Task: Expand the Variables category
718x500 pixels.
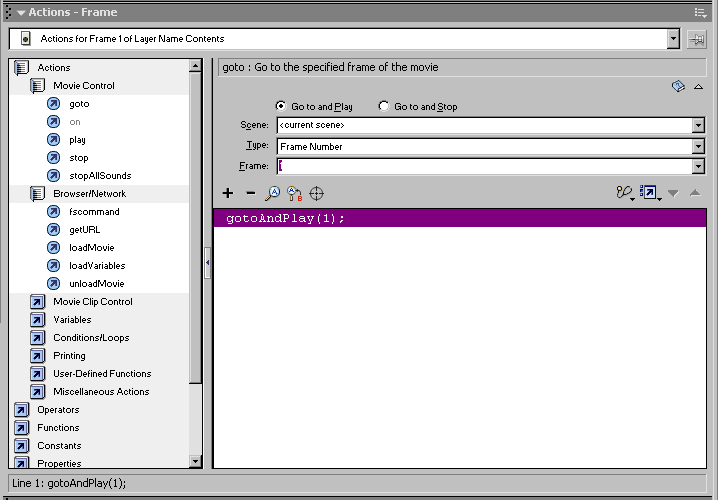Action: pos(37,320)
